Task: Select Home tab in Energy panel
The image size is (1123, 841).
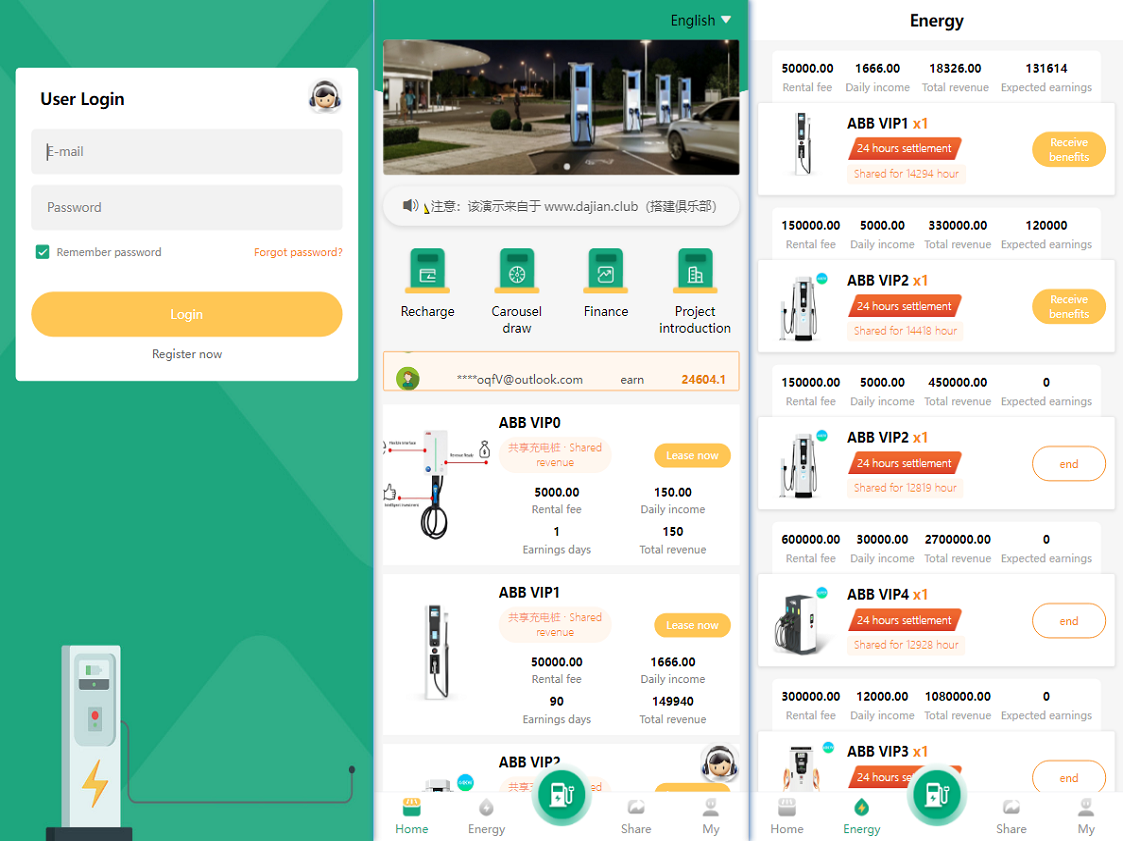Action: (x=786, y=817)
